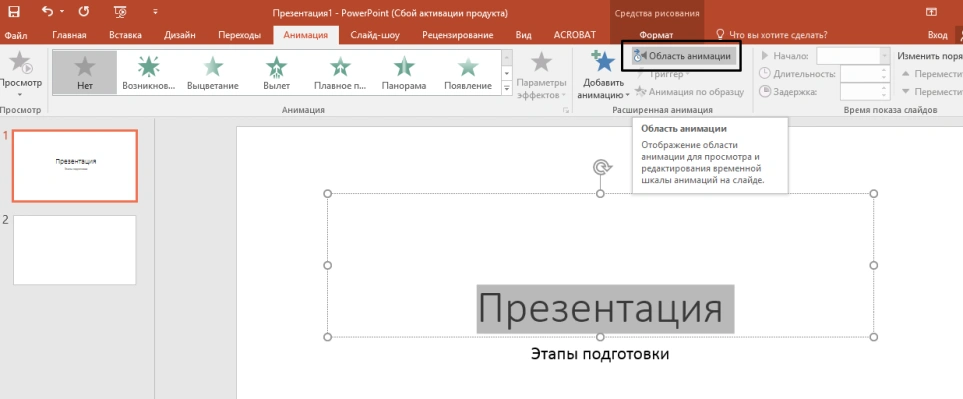The image size is (963, 399).
Task: Open Параметры эффектов options
Action: (x=541, y=76)
